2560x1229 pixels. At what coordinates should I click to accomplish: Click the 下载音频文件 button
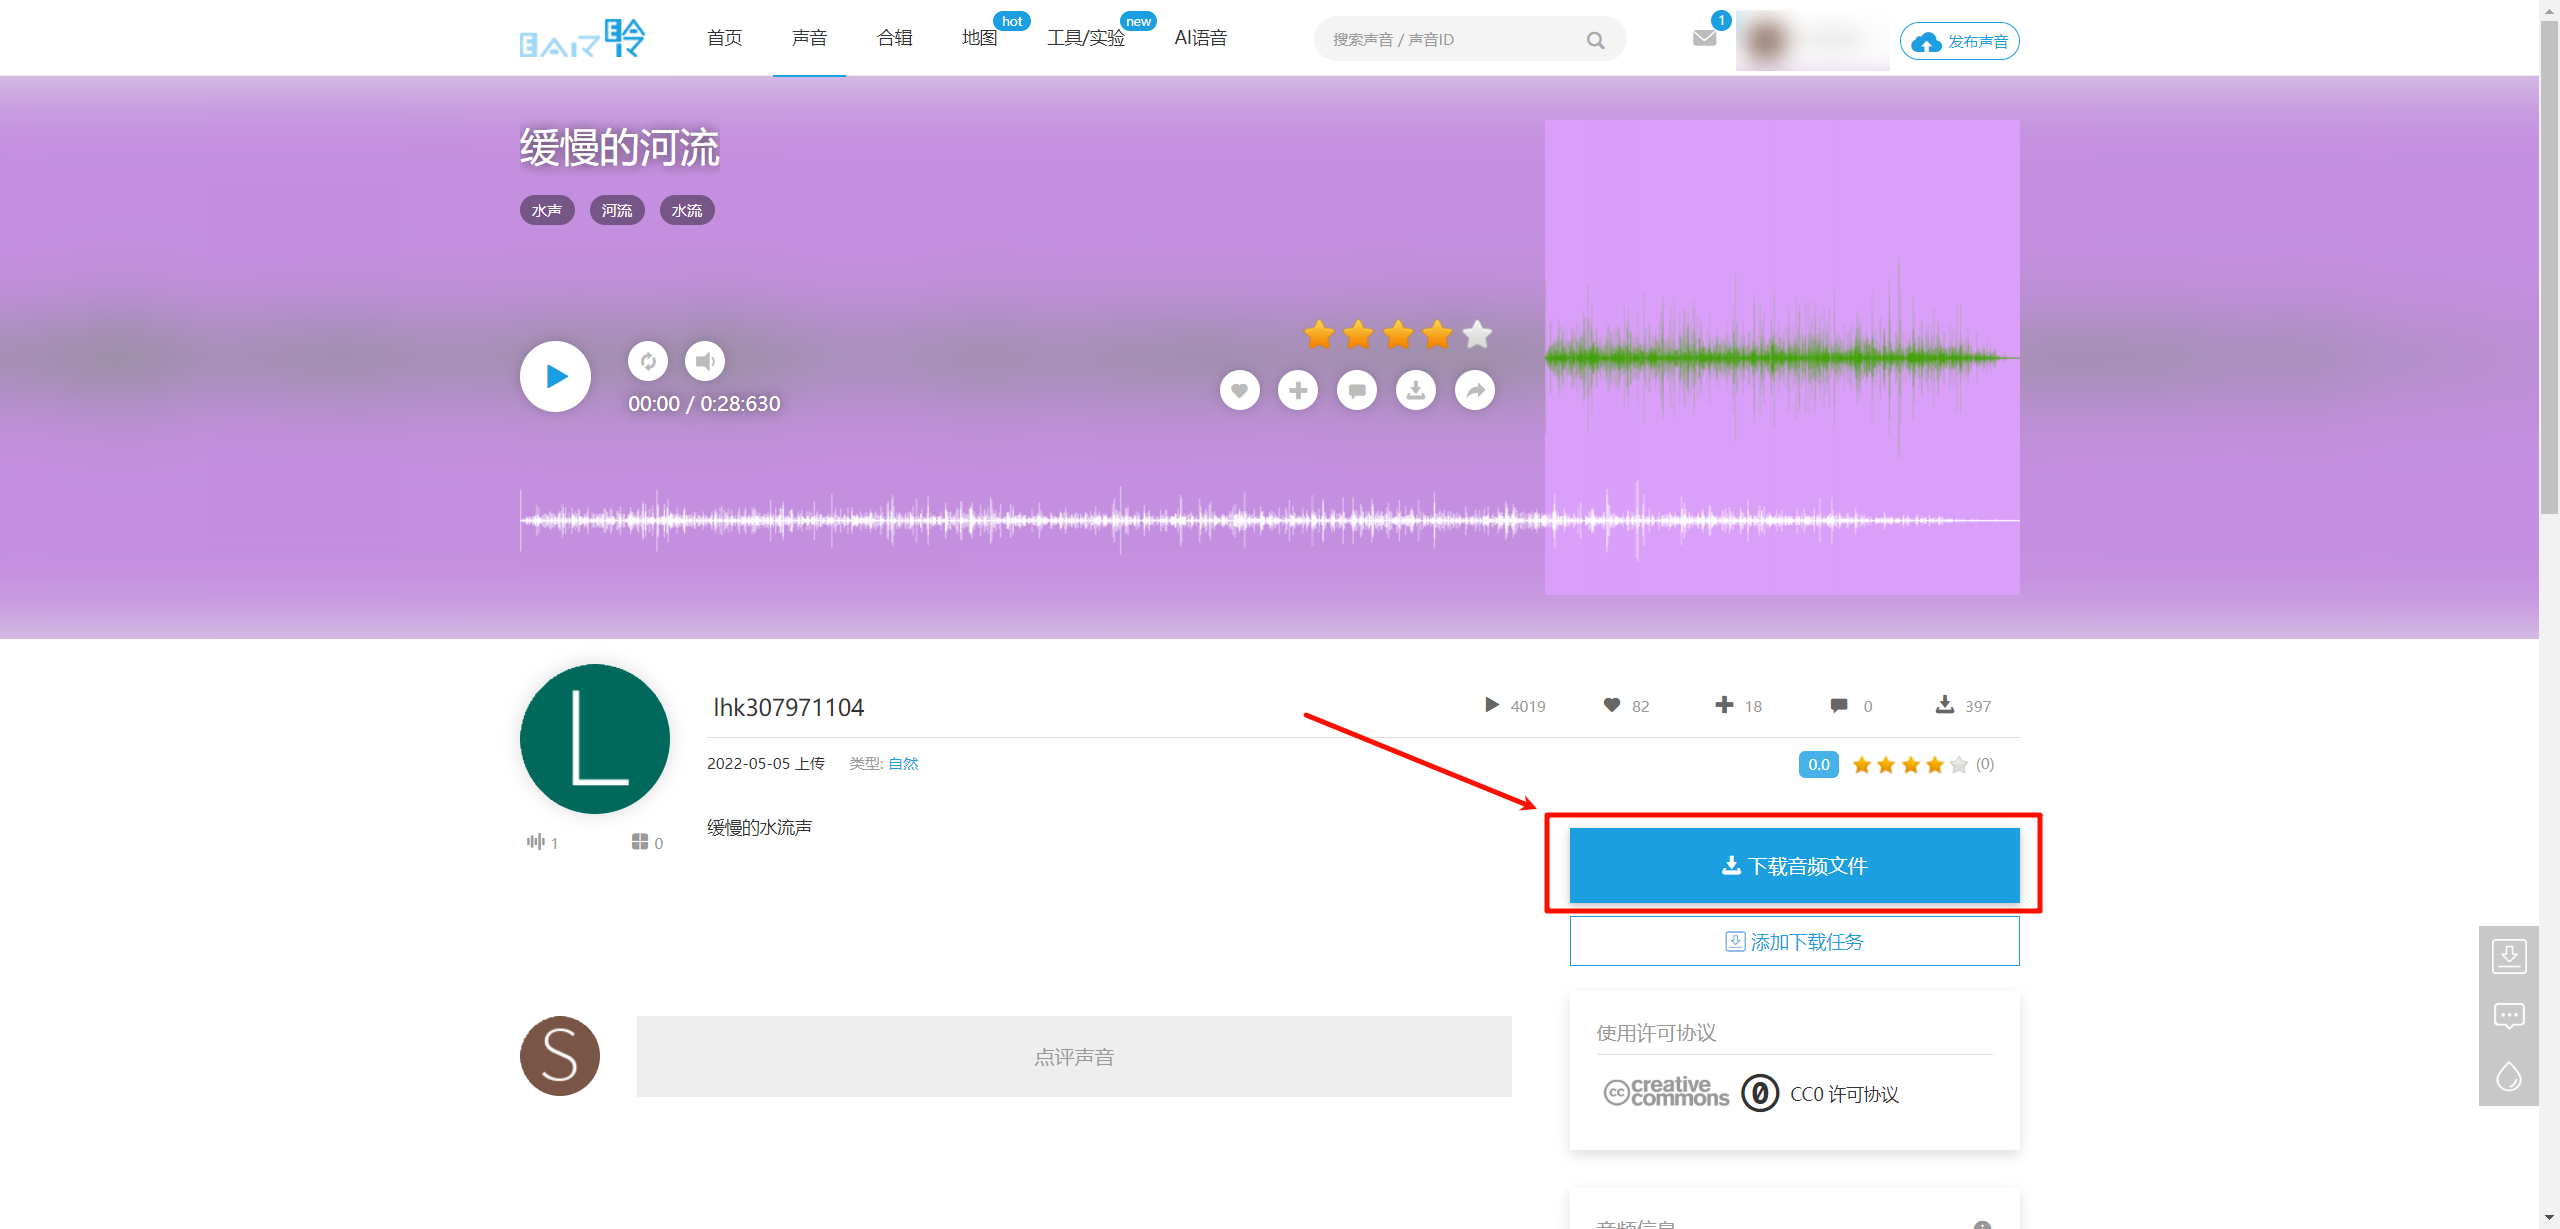pyautogui.click(x=1794, y=865)
